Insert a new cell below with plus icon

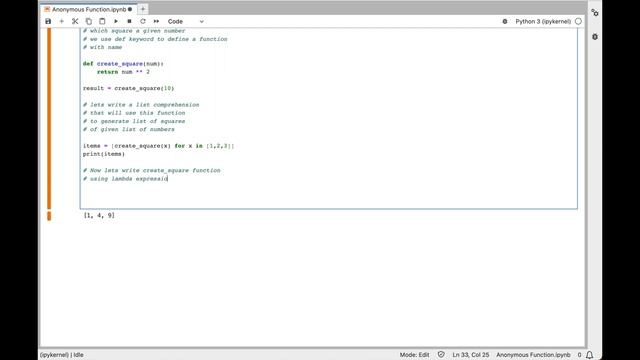click(x=62, y=21)
